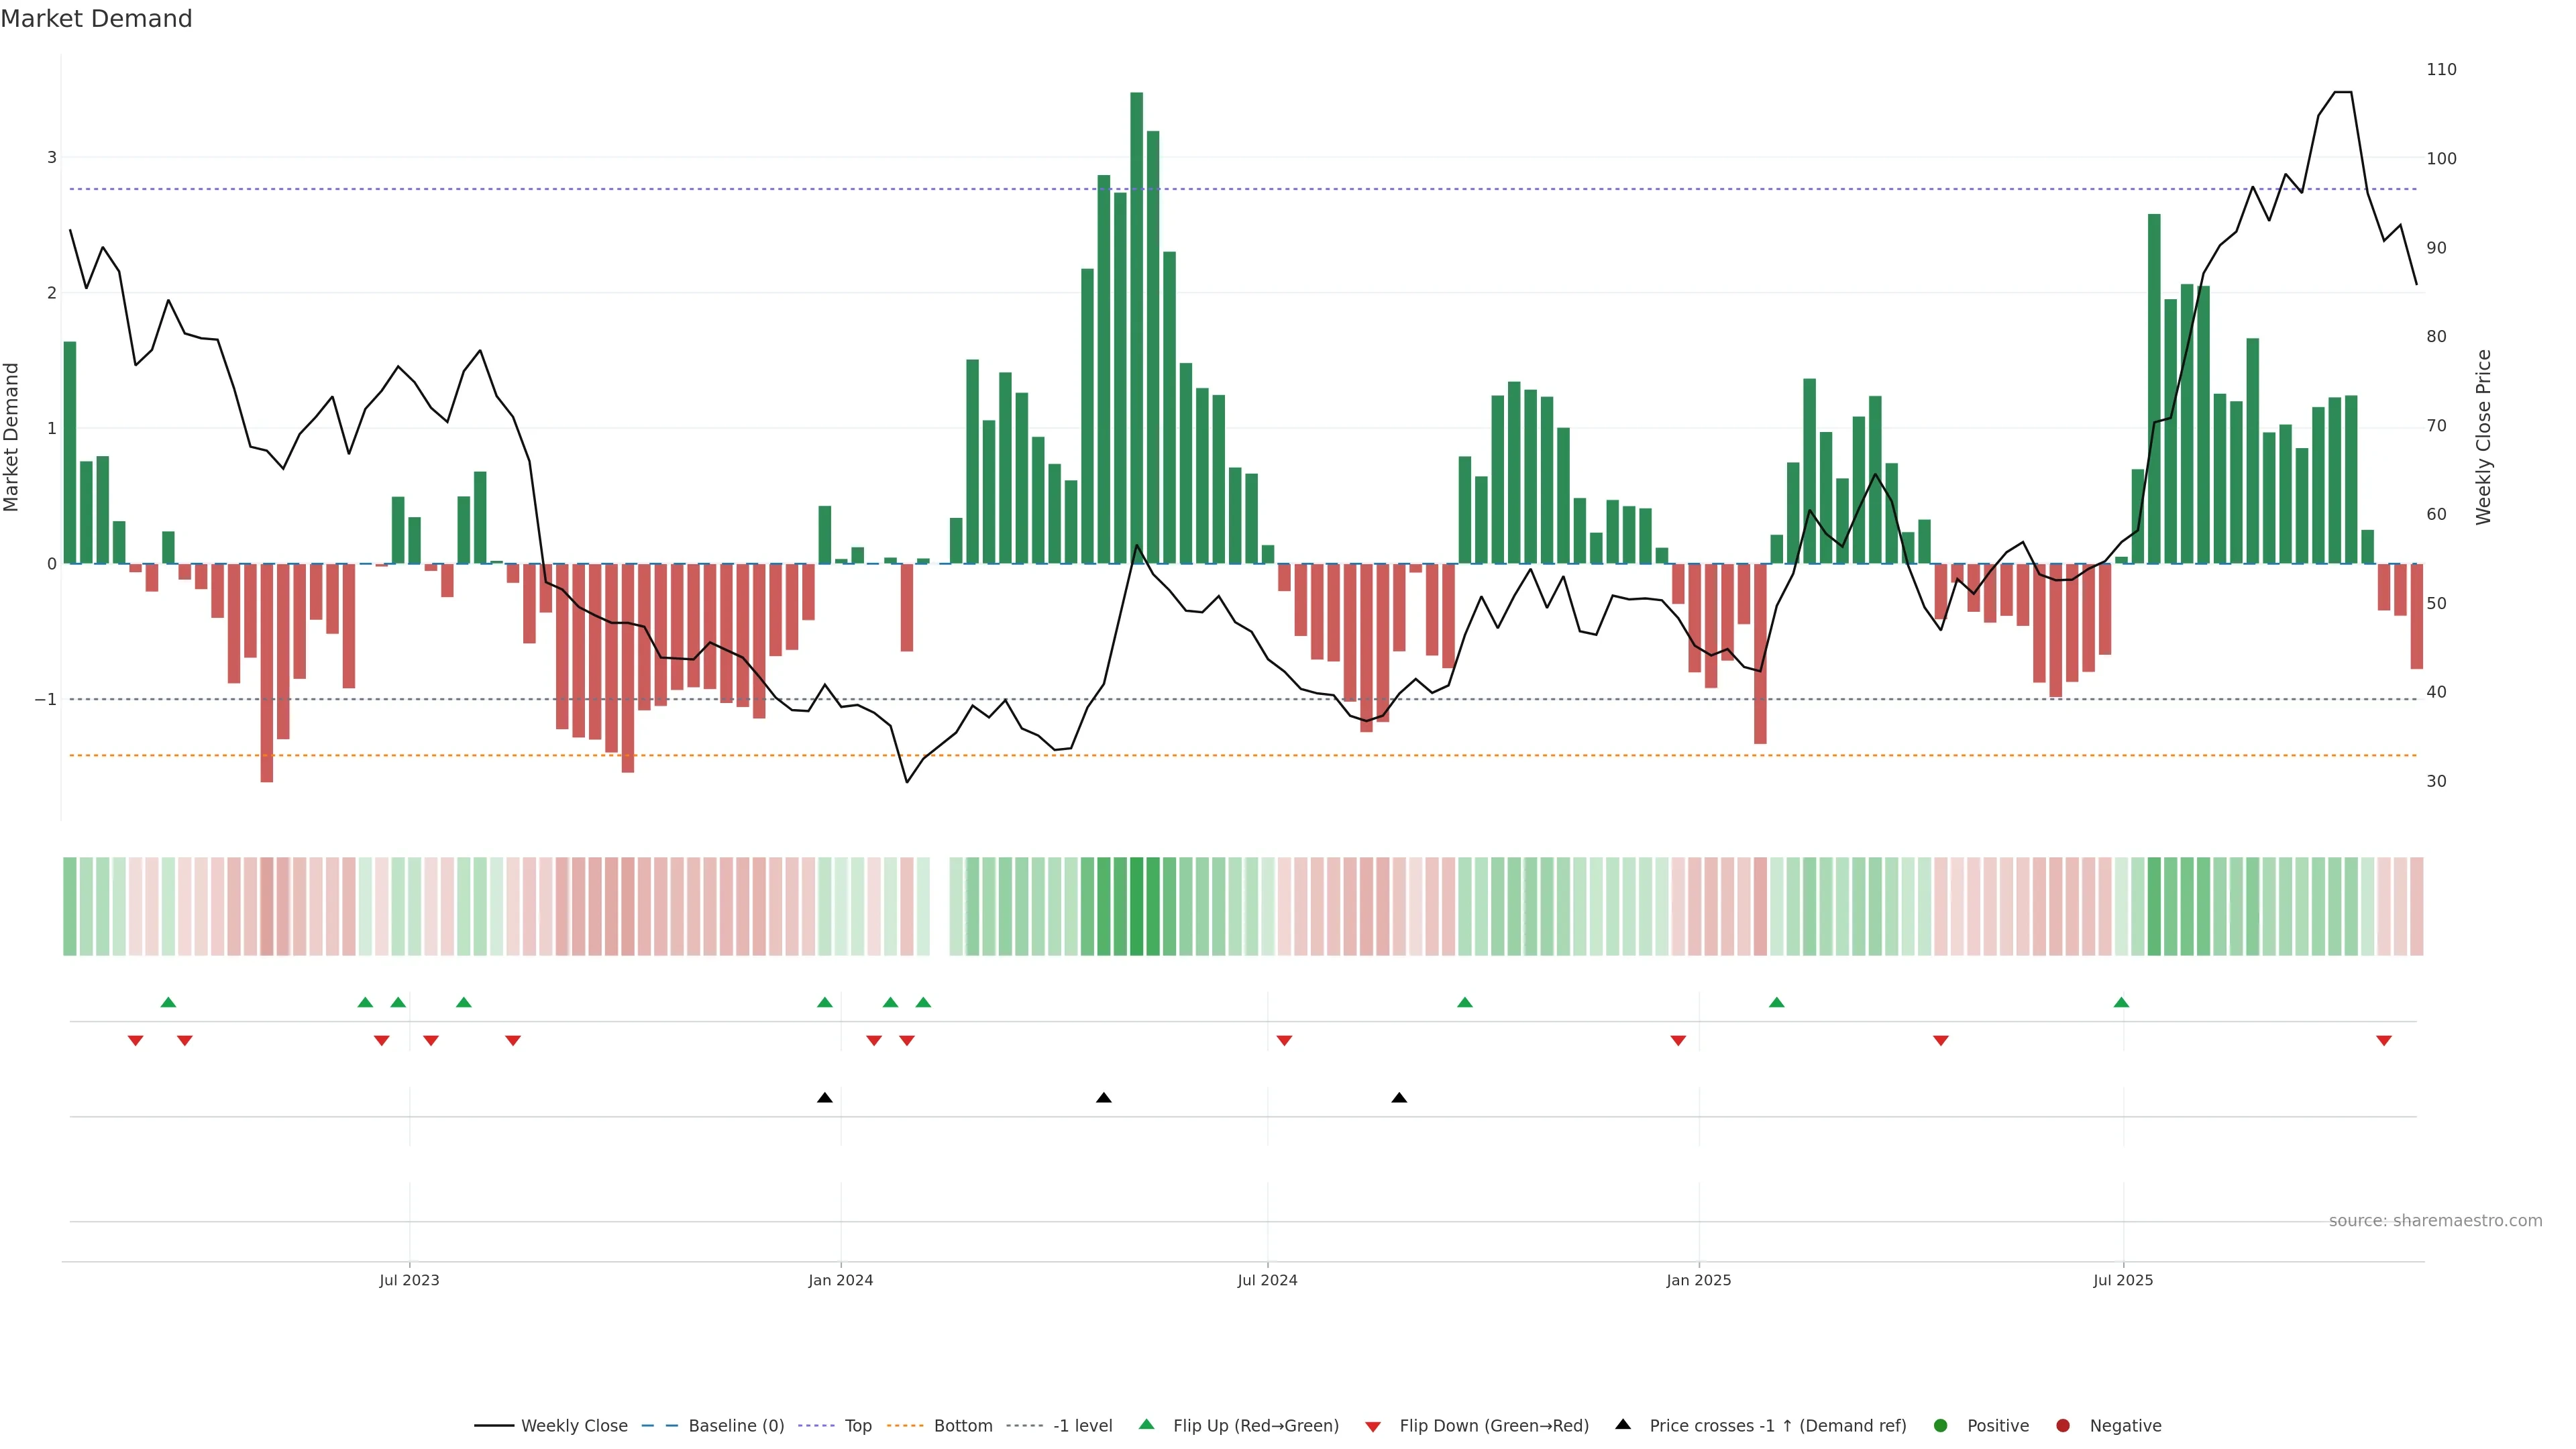Click the source: sharemaestro.com text
The height and width of the screenshot is (1449, 2576).
pos(2435,1220)
